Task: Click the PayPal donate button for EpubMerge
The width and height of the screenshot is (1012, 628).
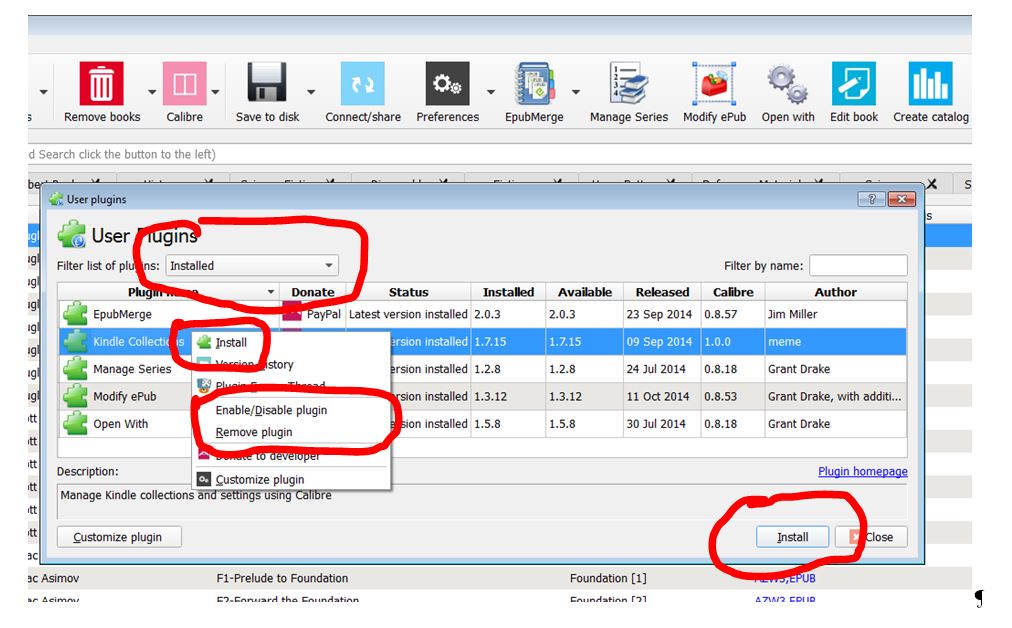Action: [x=312, y=314]
